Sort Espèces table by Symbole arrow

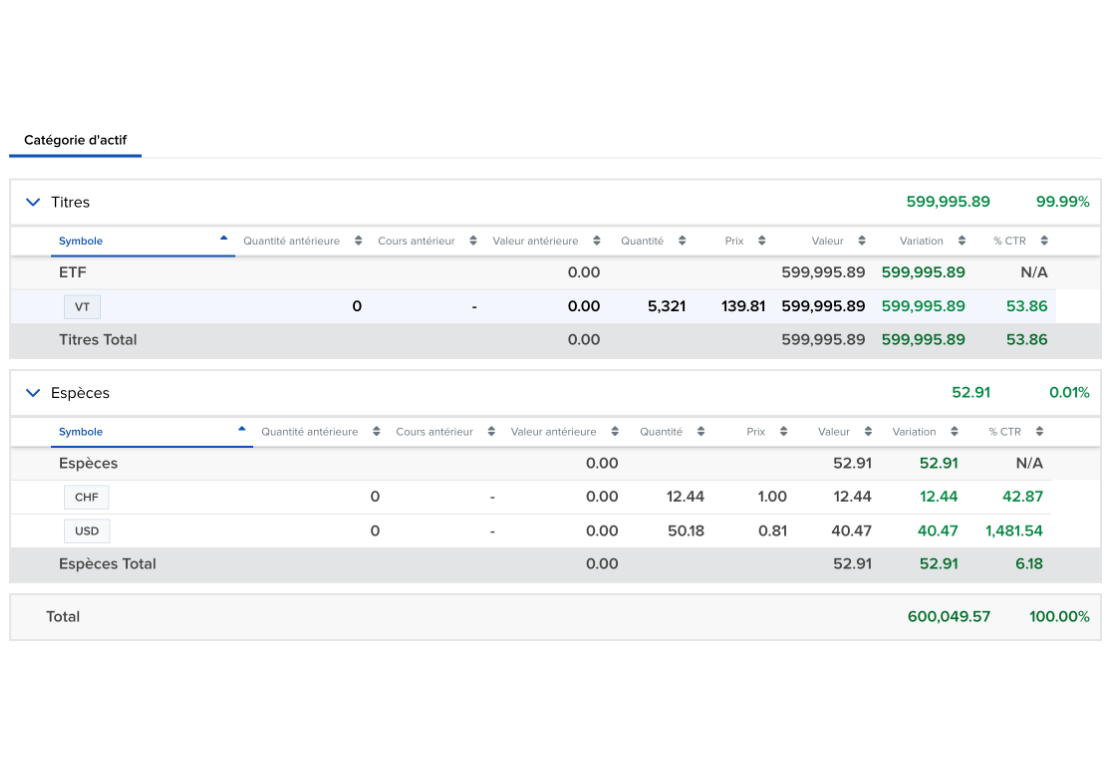241,430
